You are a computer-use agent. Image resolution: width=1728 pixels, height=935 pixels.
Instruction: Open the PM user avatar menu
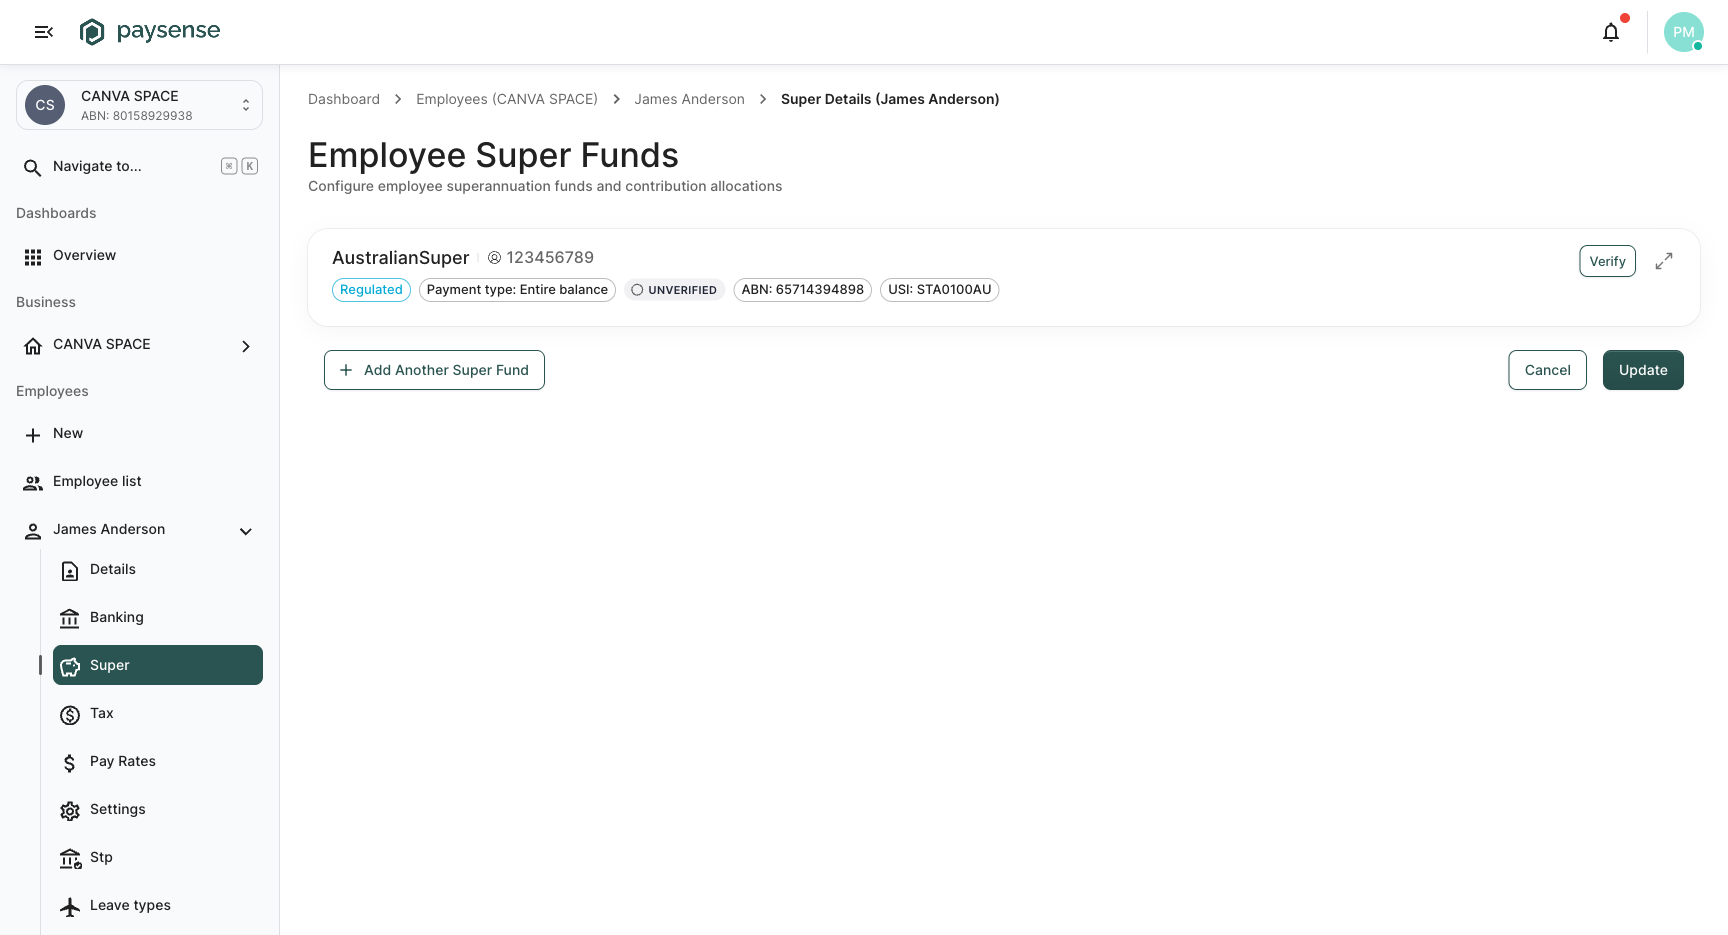click(1684, 32)
